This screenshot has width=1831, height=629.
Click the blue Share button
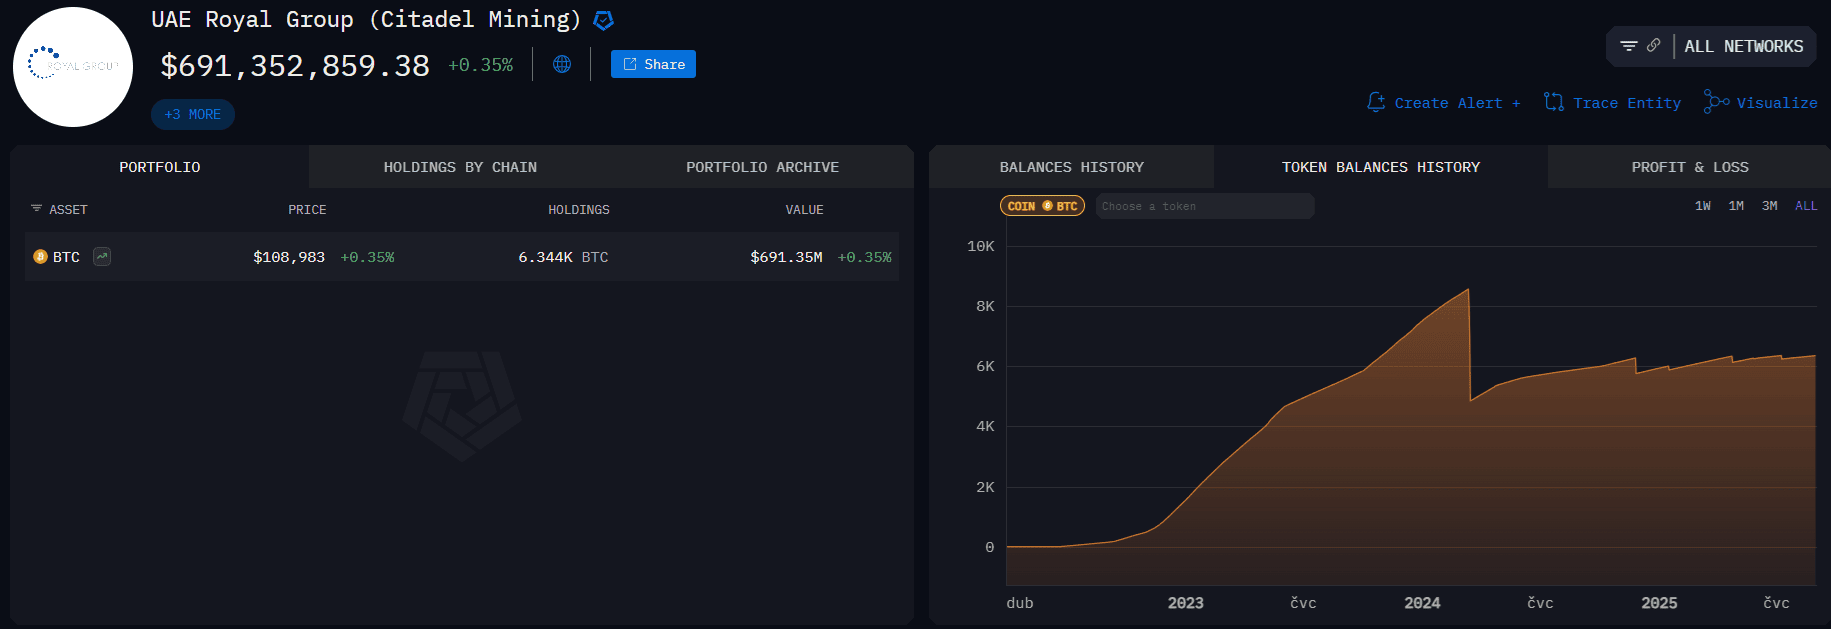pos(653,64)
